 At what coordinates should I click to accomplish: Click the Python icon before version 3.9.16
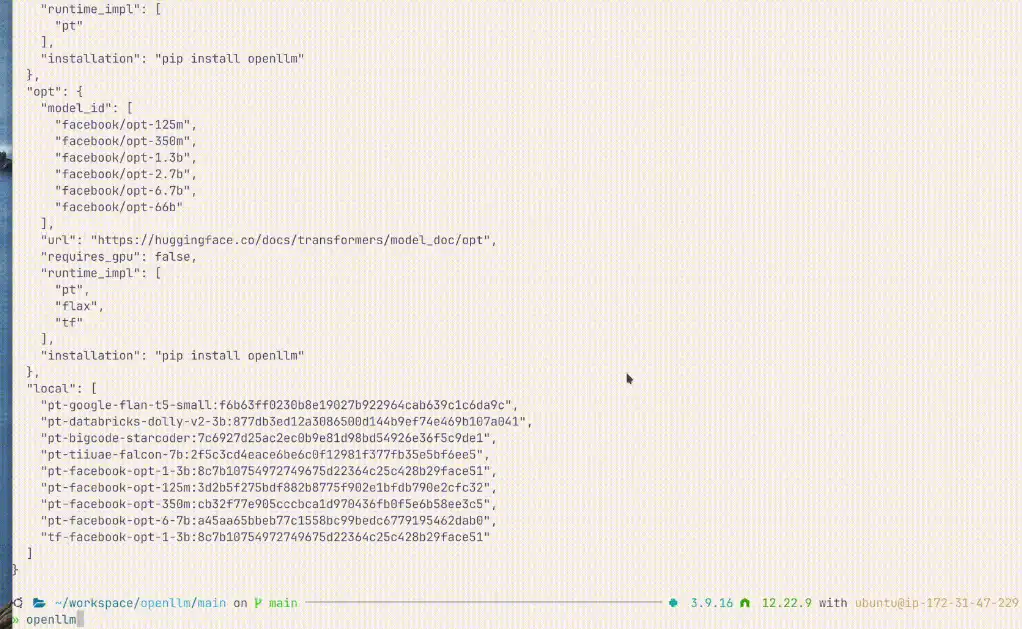click(673, 603)
